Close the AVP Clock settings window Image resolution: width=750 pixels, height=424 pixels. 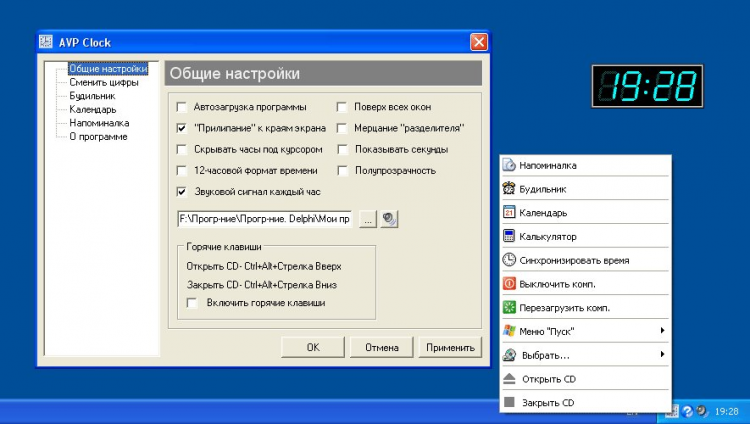[479, 42]
